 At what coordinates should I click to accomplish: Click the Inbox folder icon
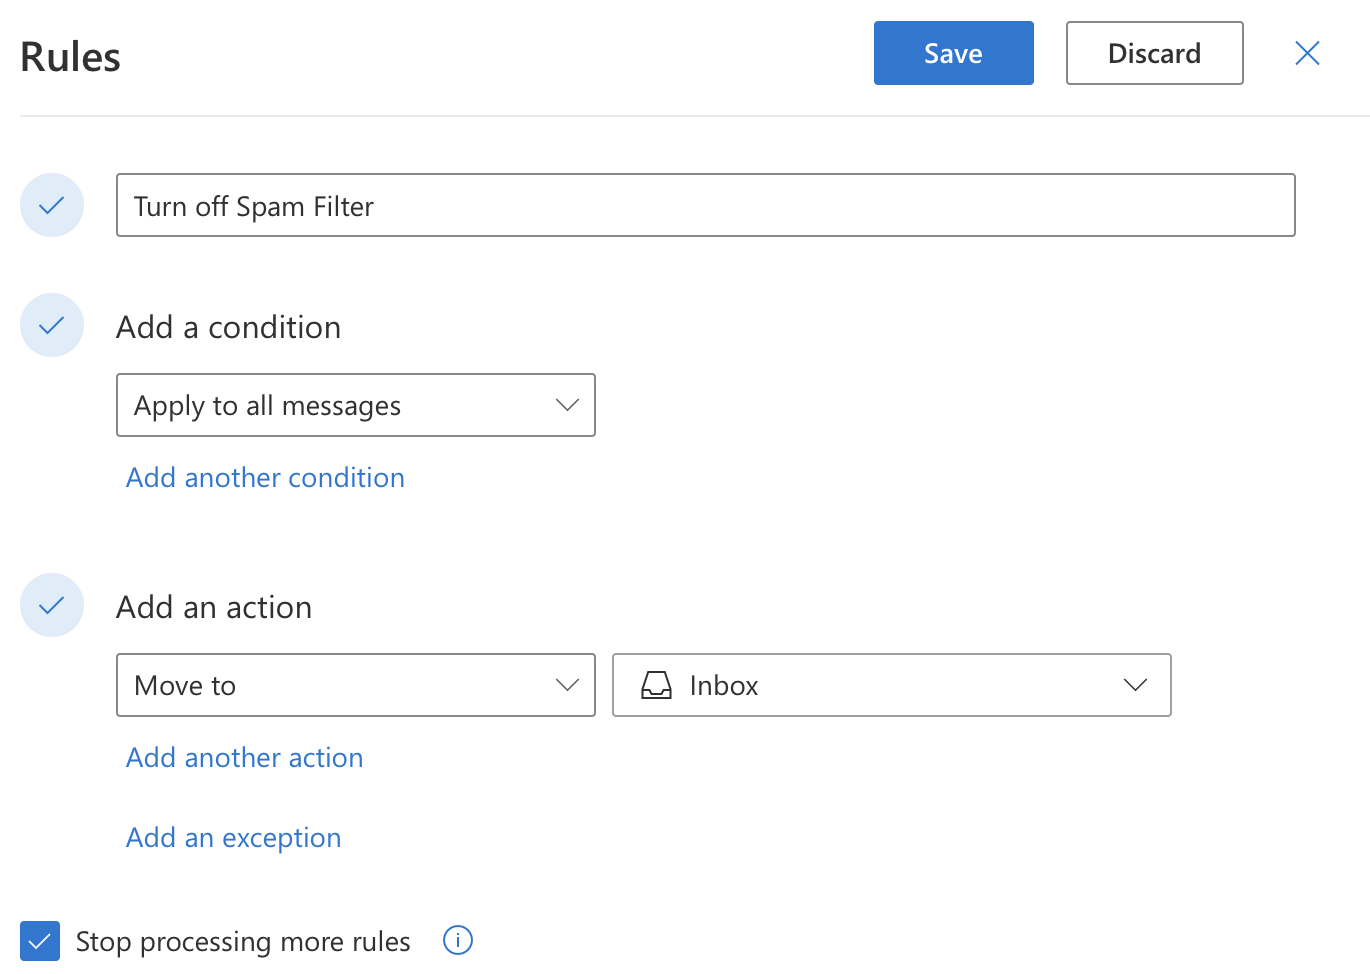(x=656, y=685)
